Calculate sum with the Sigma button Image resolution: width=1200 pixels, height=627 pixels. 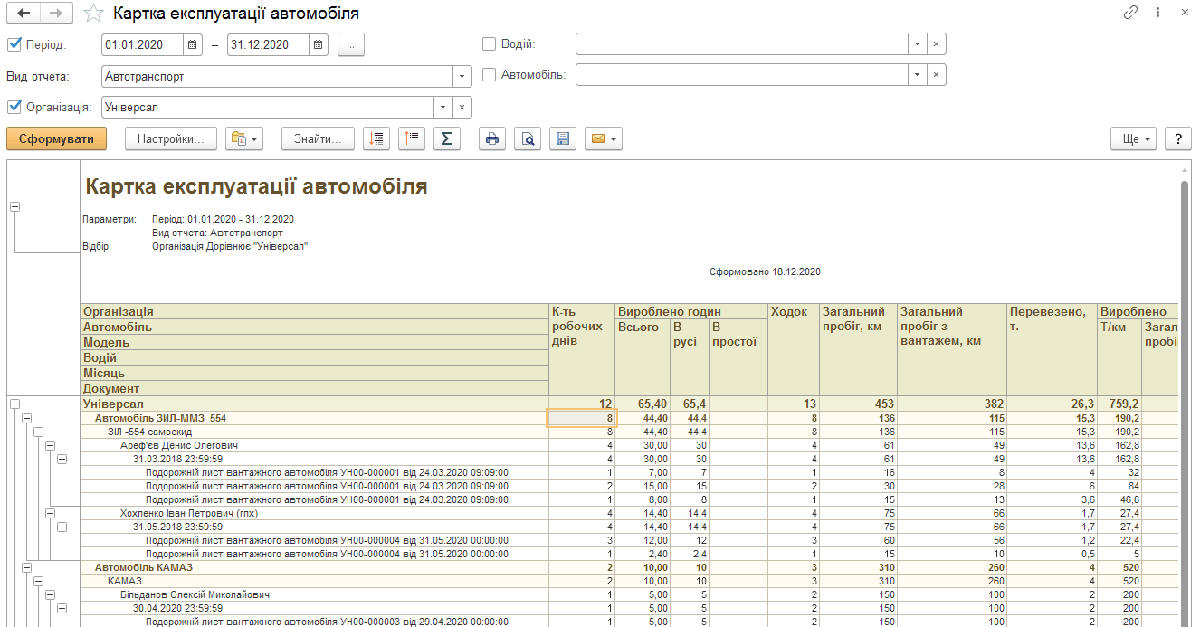click(x=446, y=139)
